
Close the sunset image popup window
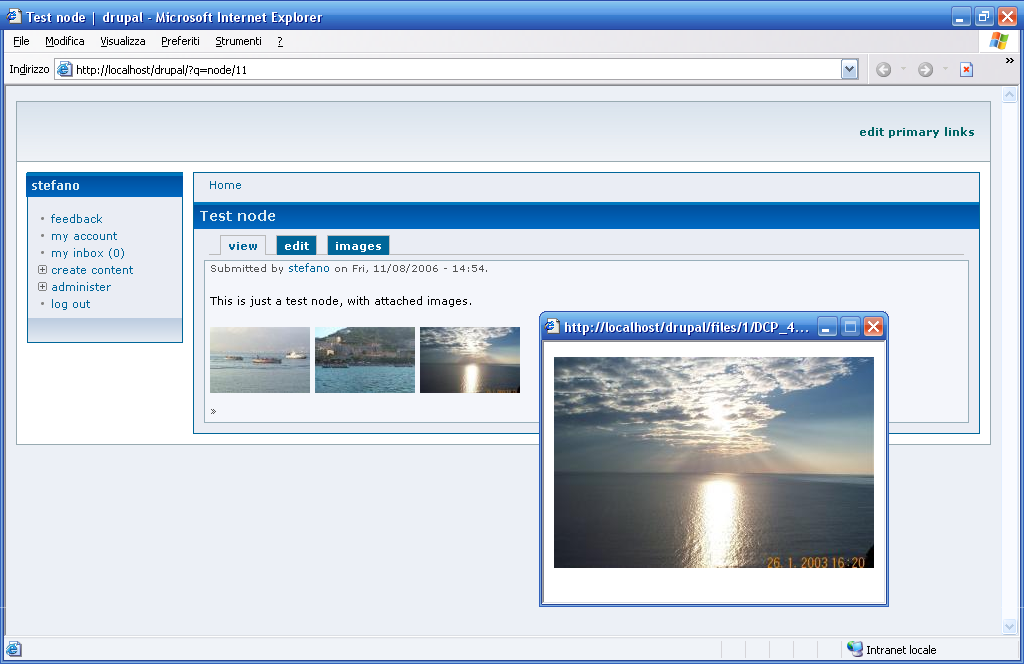pos(873,327)
